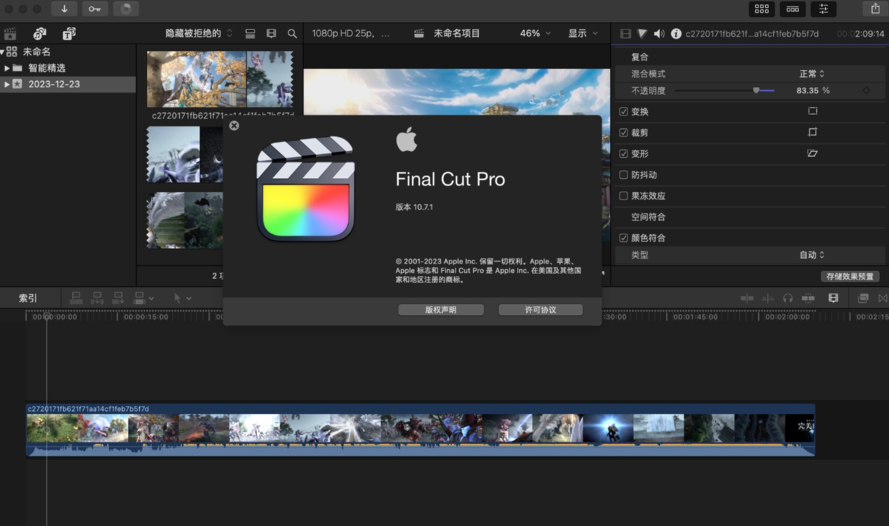Open the color inspector triangle icon

click(642, 33)
